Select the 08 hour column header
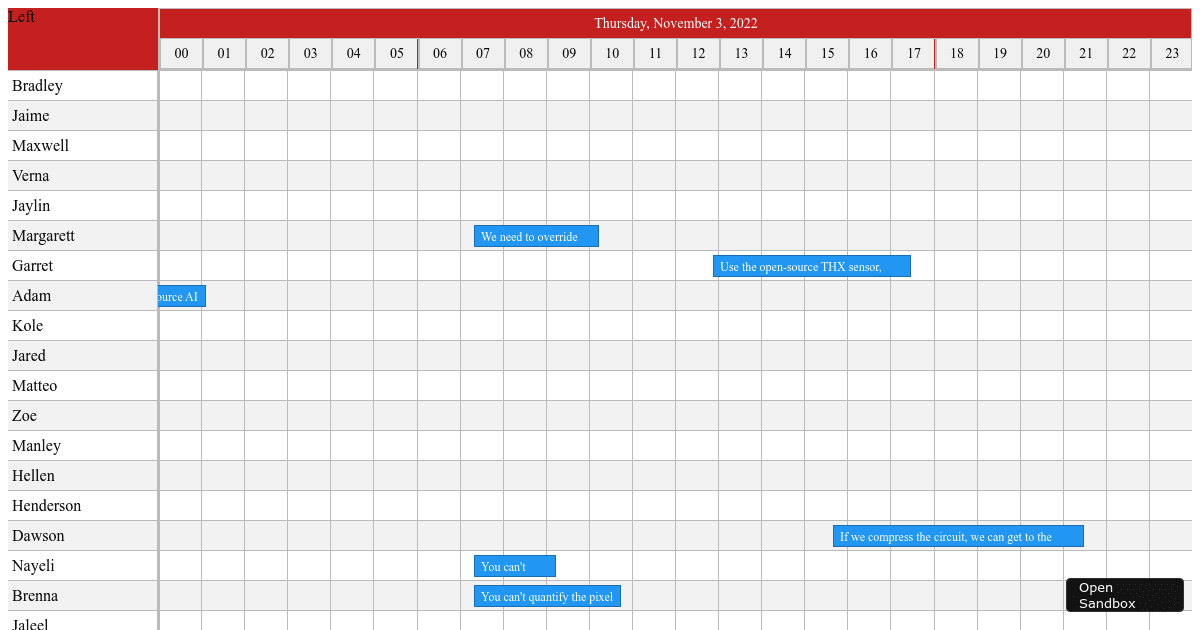This screenshot has width=1200, height=630. [x=526, y=54]
